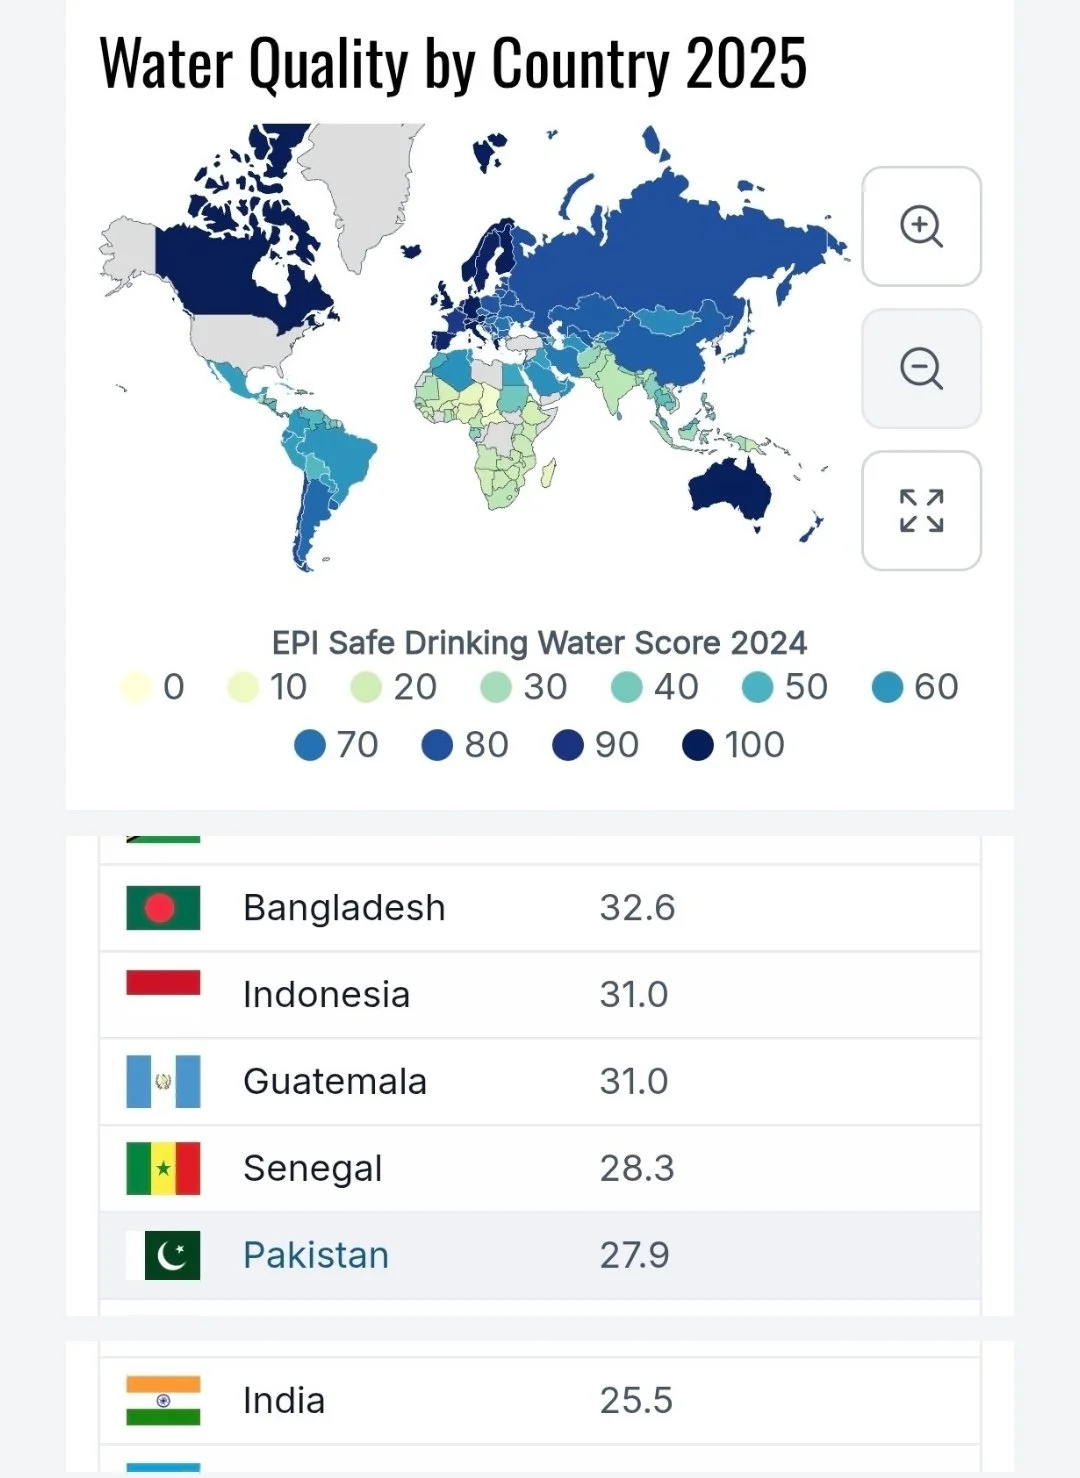Click the map zoom out button
The height and width of the screenshot is (1478, 1080).
(921, 368)
